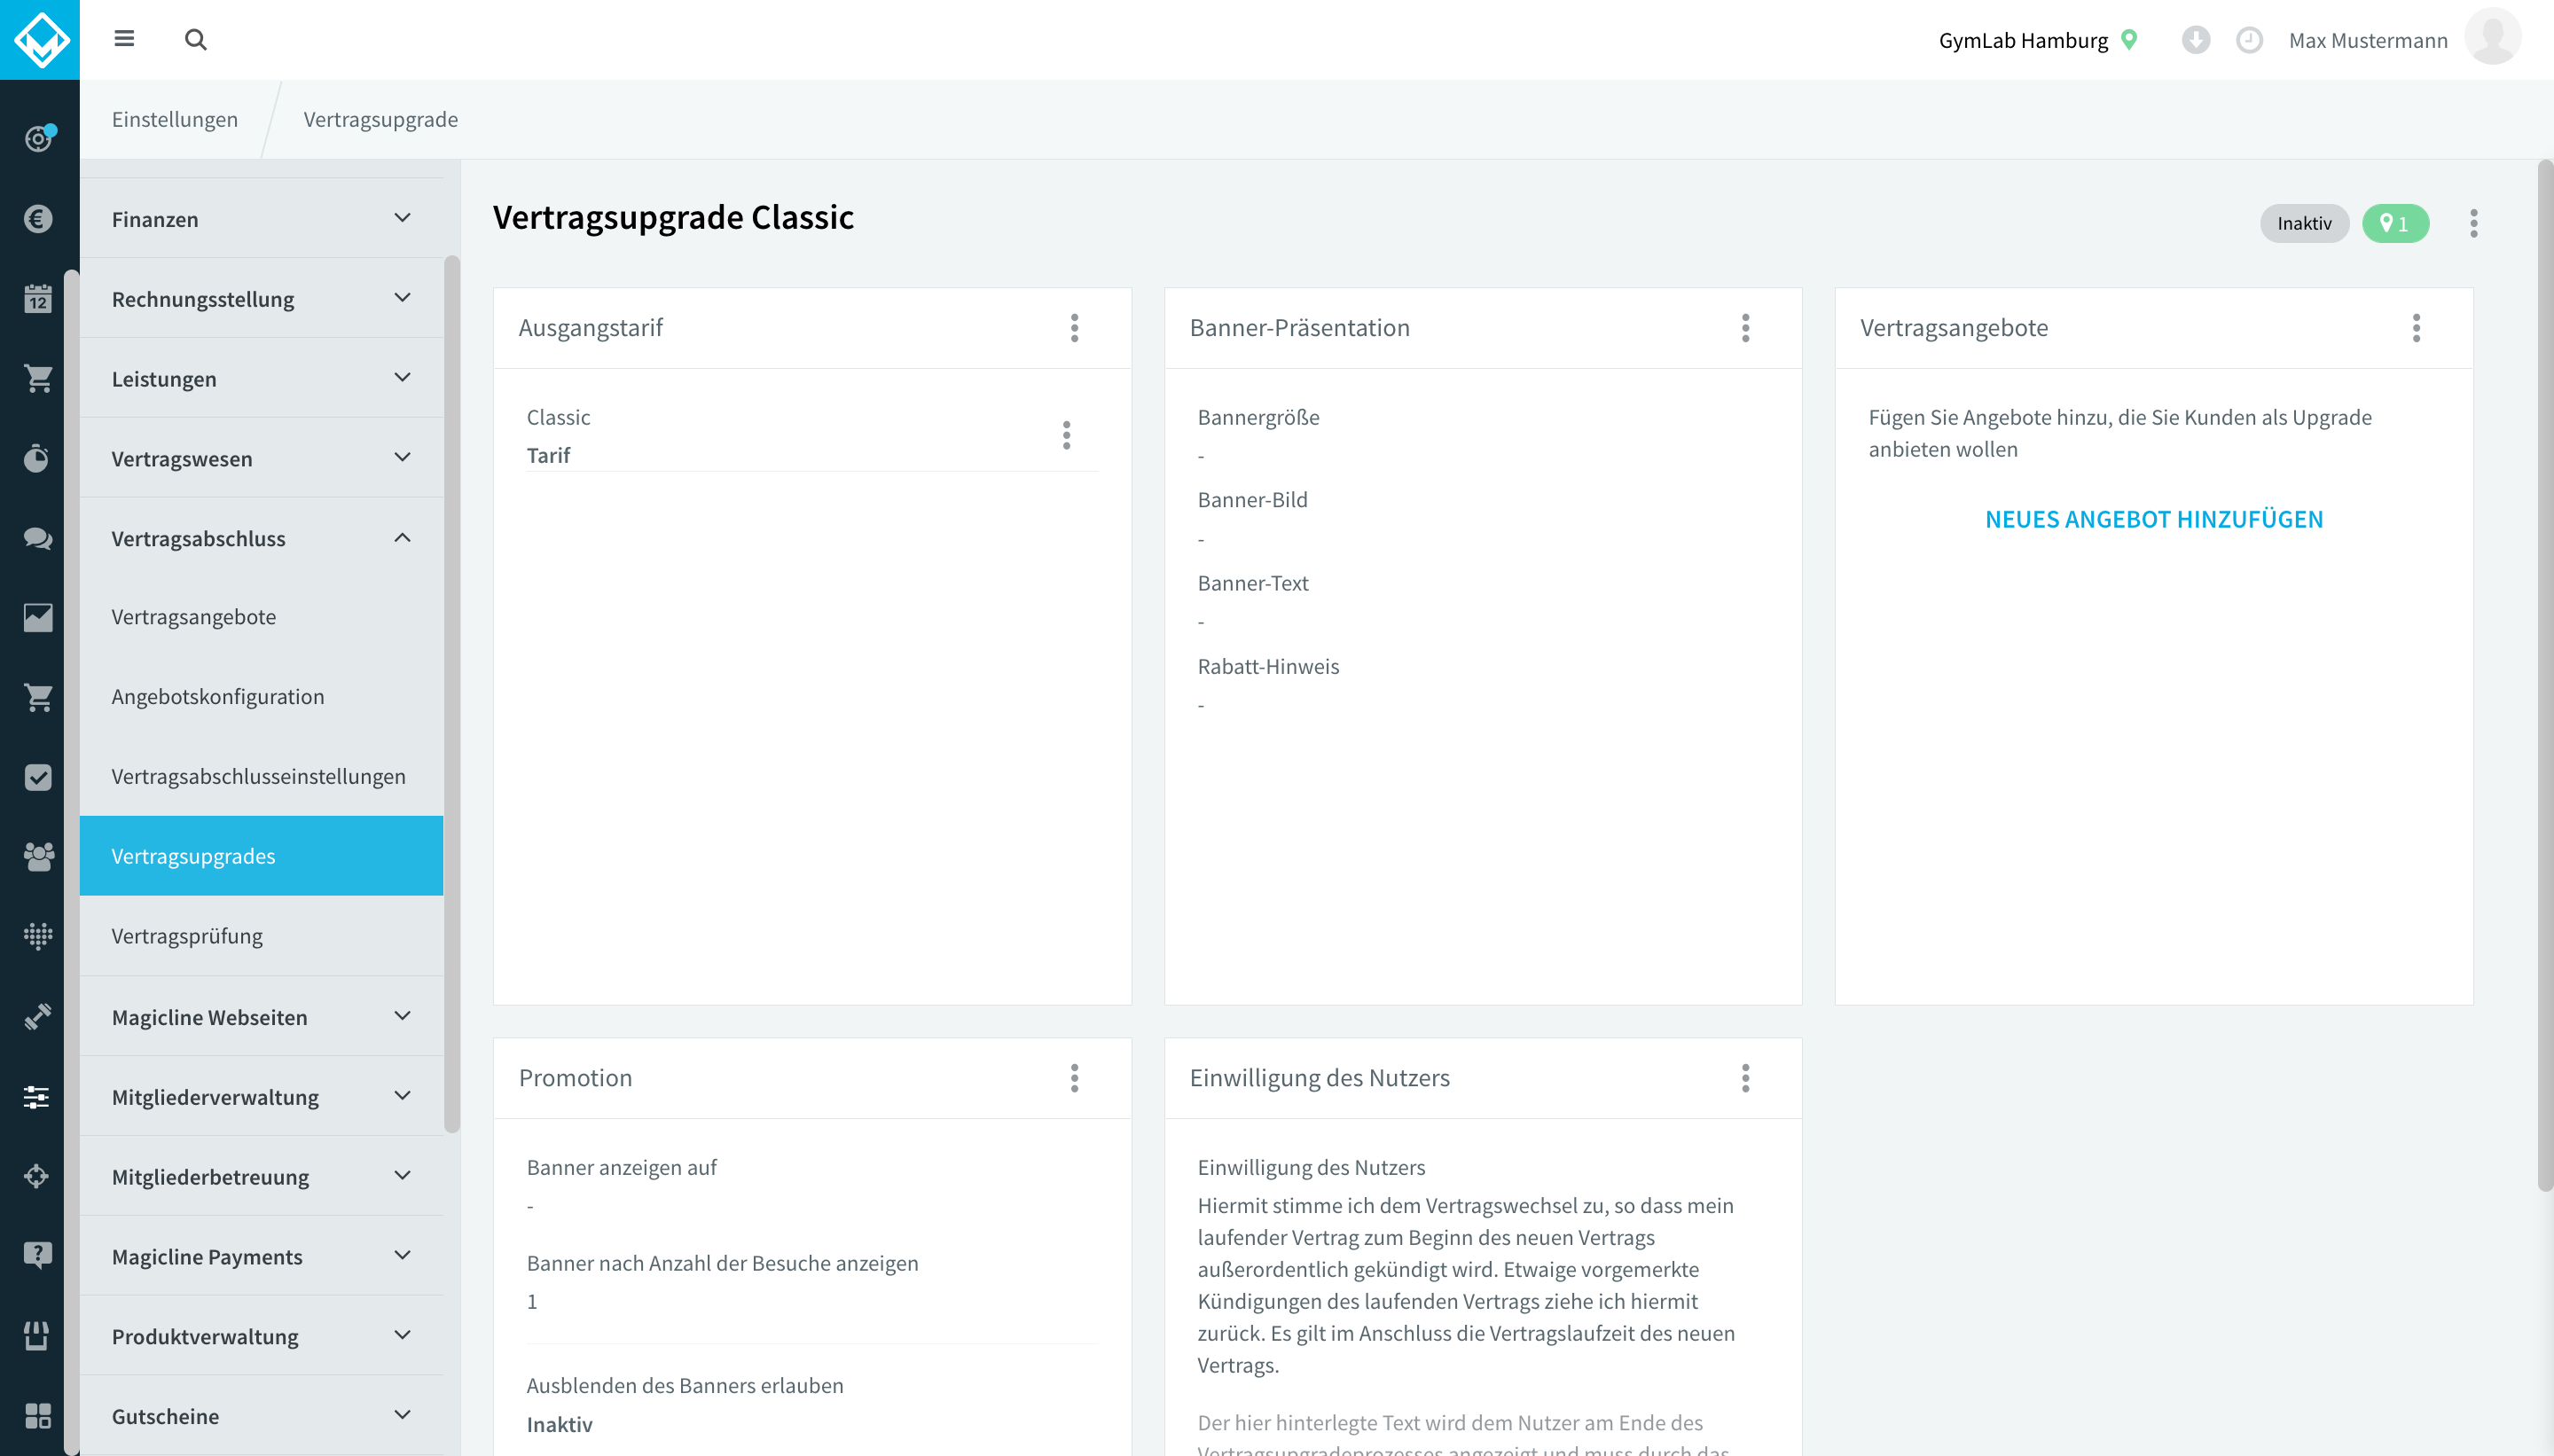
Task: Open Banner-Präsentation card options menu
Action: 1745,328
